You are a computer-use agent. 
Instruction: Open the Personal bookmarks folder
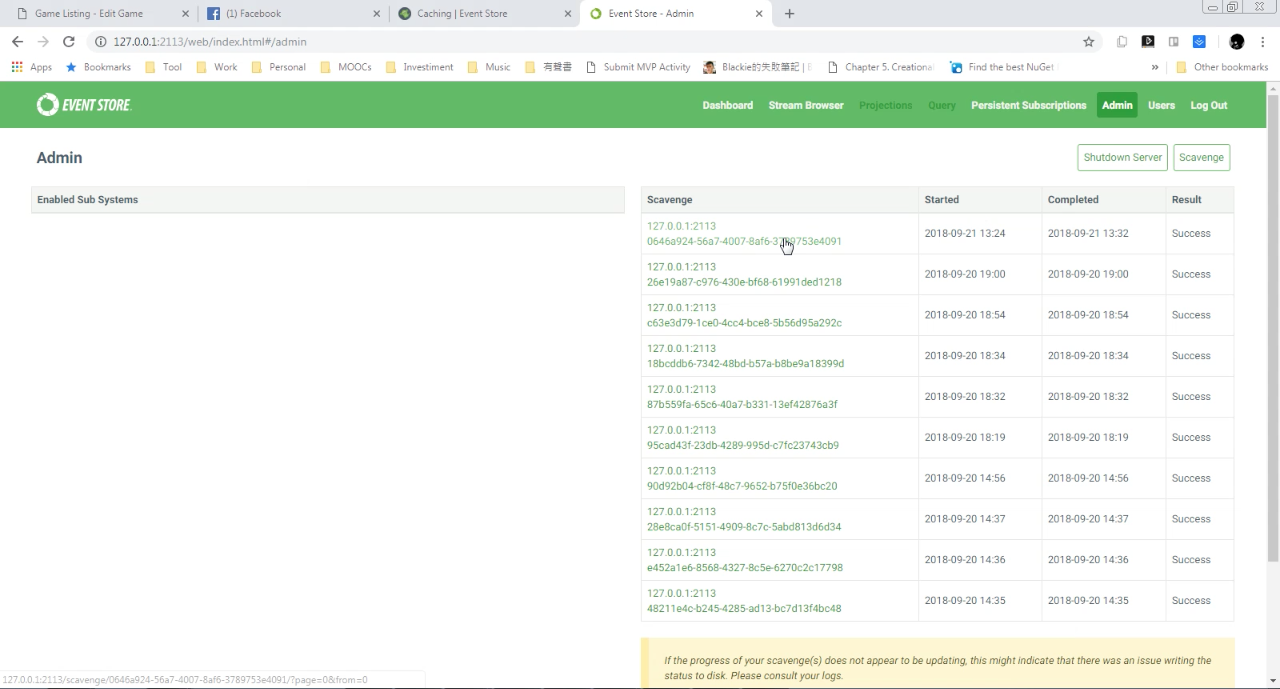point(278,67)
